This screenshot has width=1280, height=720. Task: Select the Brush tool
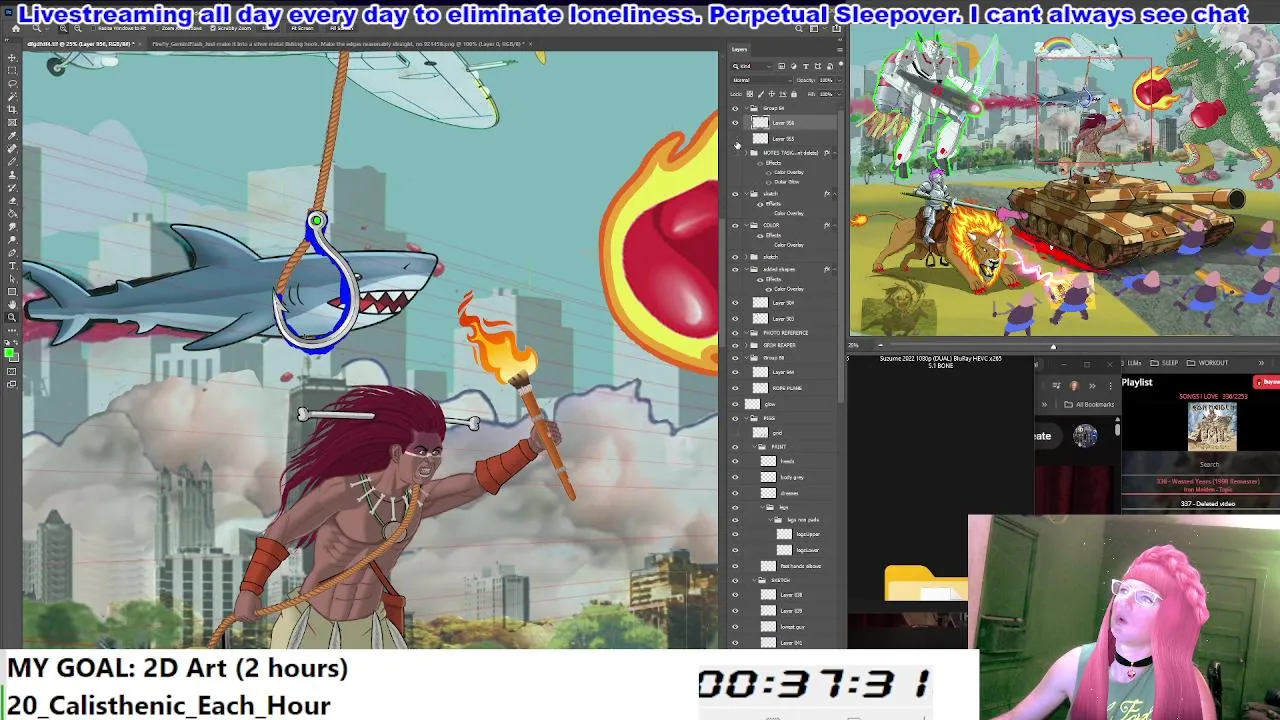tap(12, 161)
